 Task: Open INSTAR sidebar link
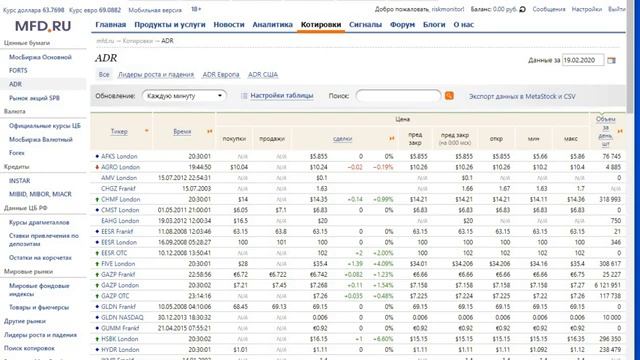click(x=20, y=180)
